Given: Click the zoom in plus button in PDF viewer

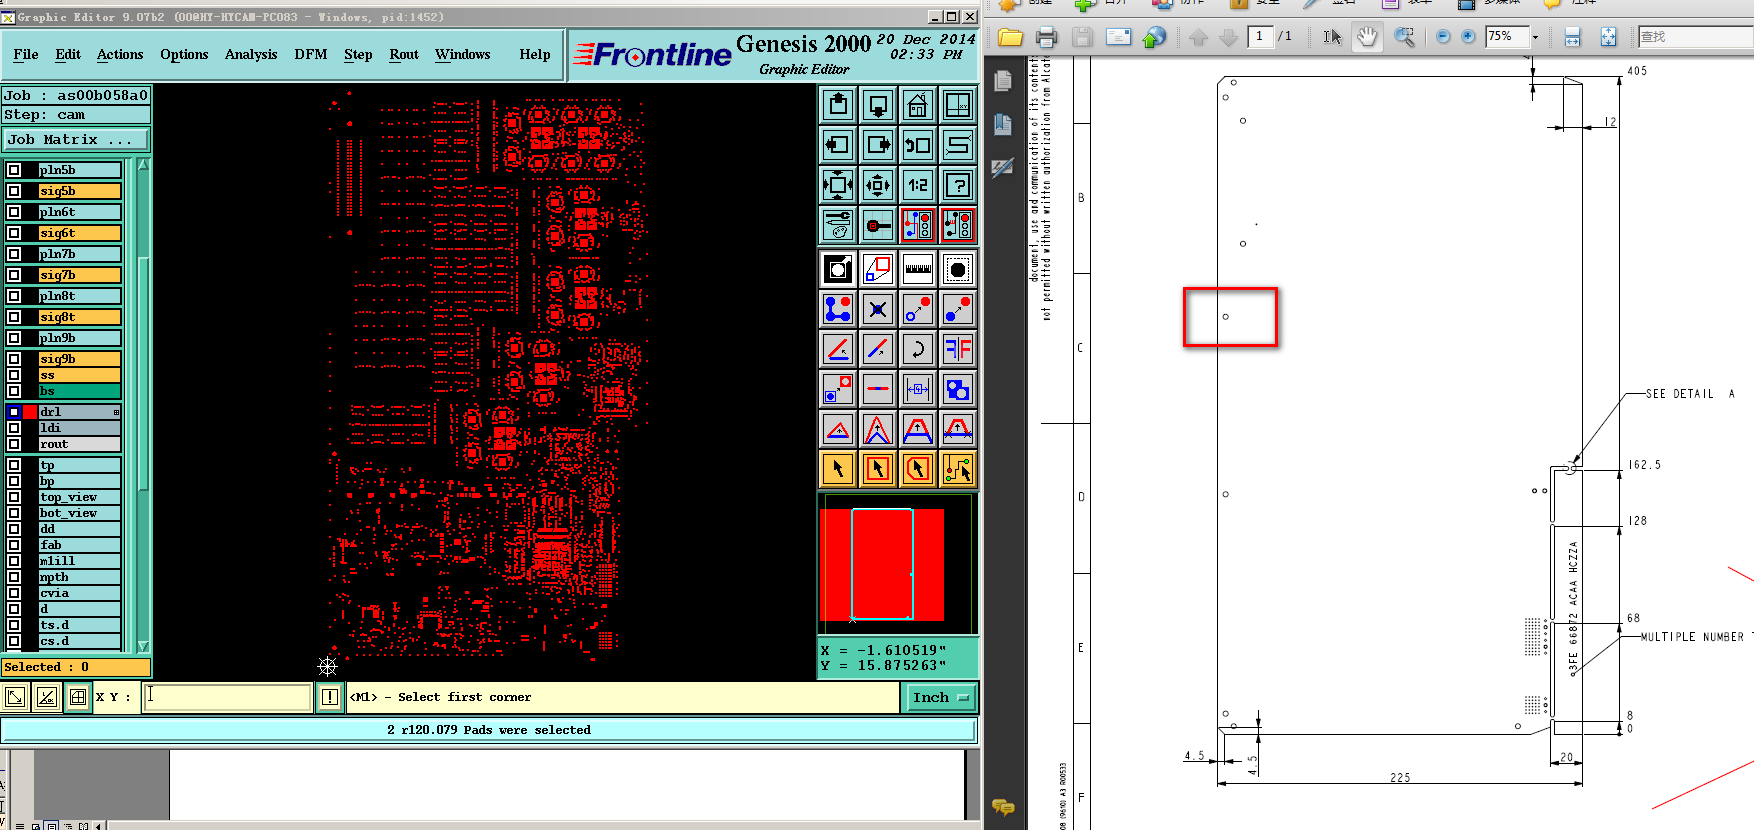Looking at the screenshot, I should (1468, 37).
